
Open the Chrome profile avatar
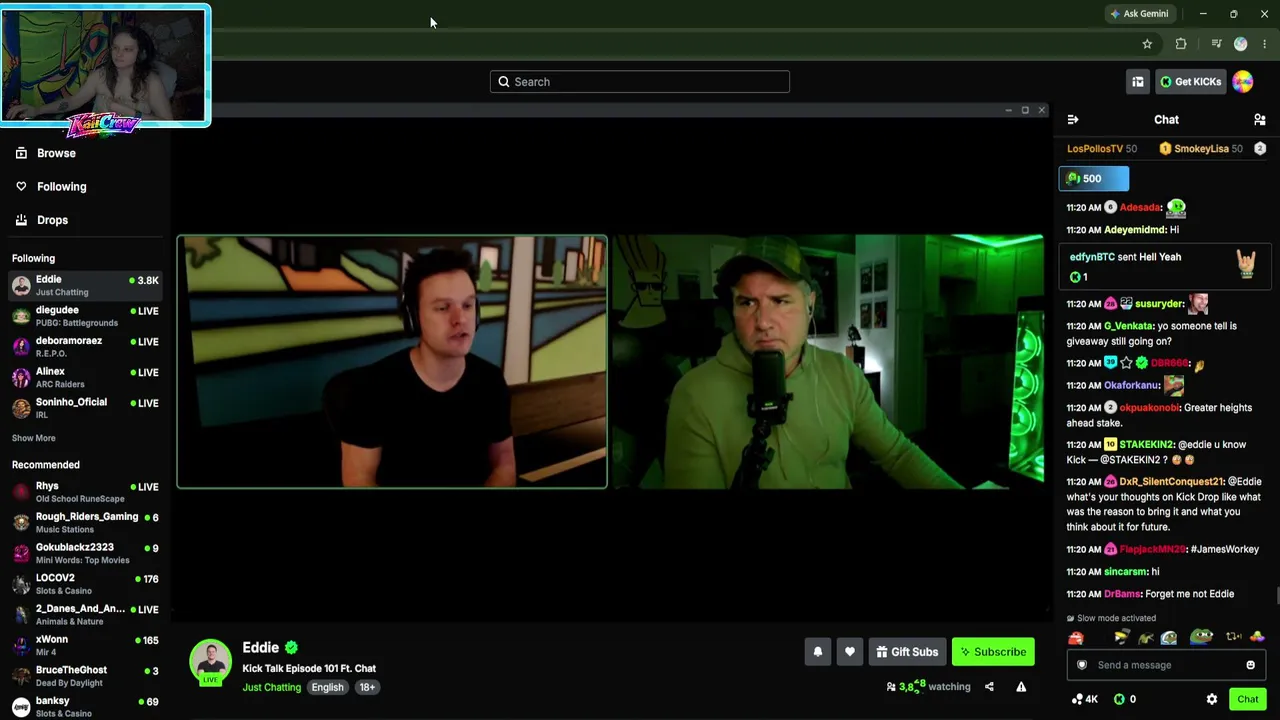1241,44
